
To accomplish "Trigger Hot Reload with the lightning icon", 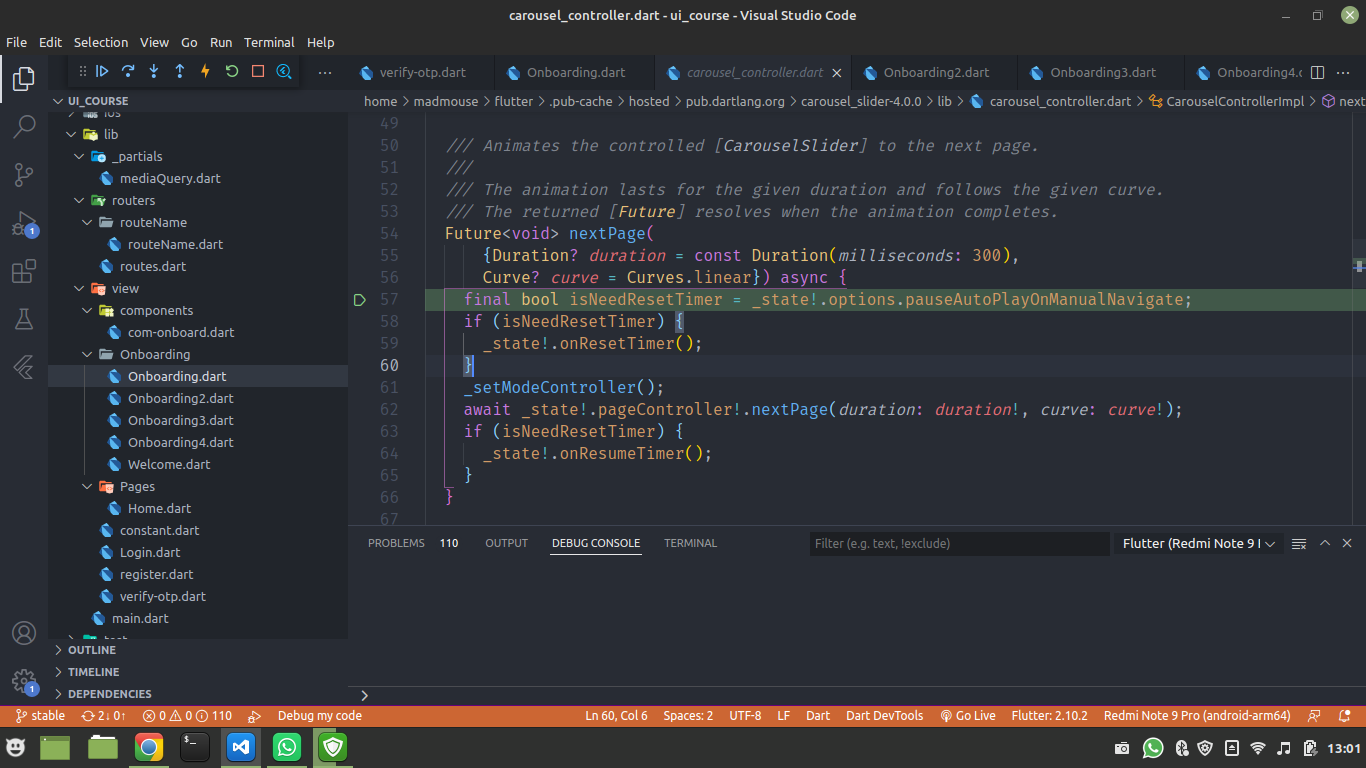I will (x=204, y=71).
